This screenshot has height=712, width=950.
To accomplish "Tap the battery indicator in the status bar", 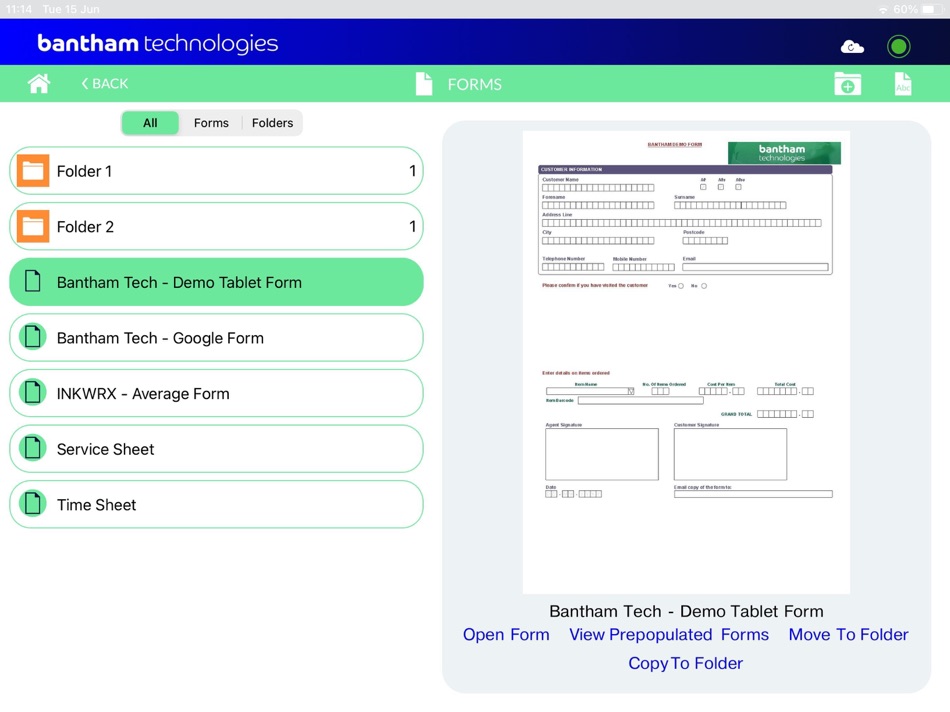I will point(933,9).
